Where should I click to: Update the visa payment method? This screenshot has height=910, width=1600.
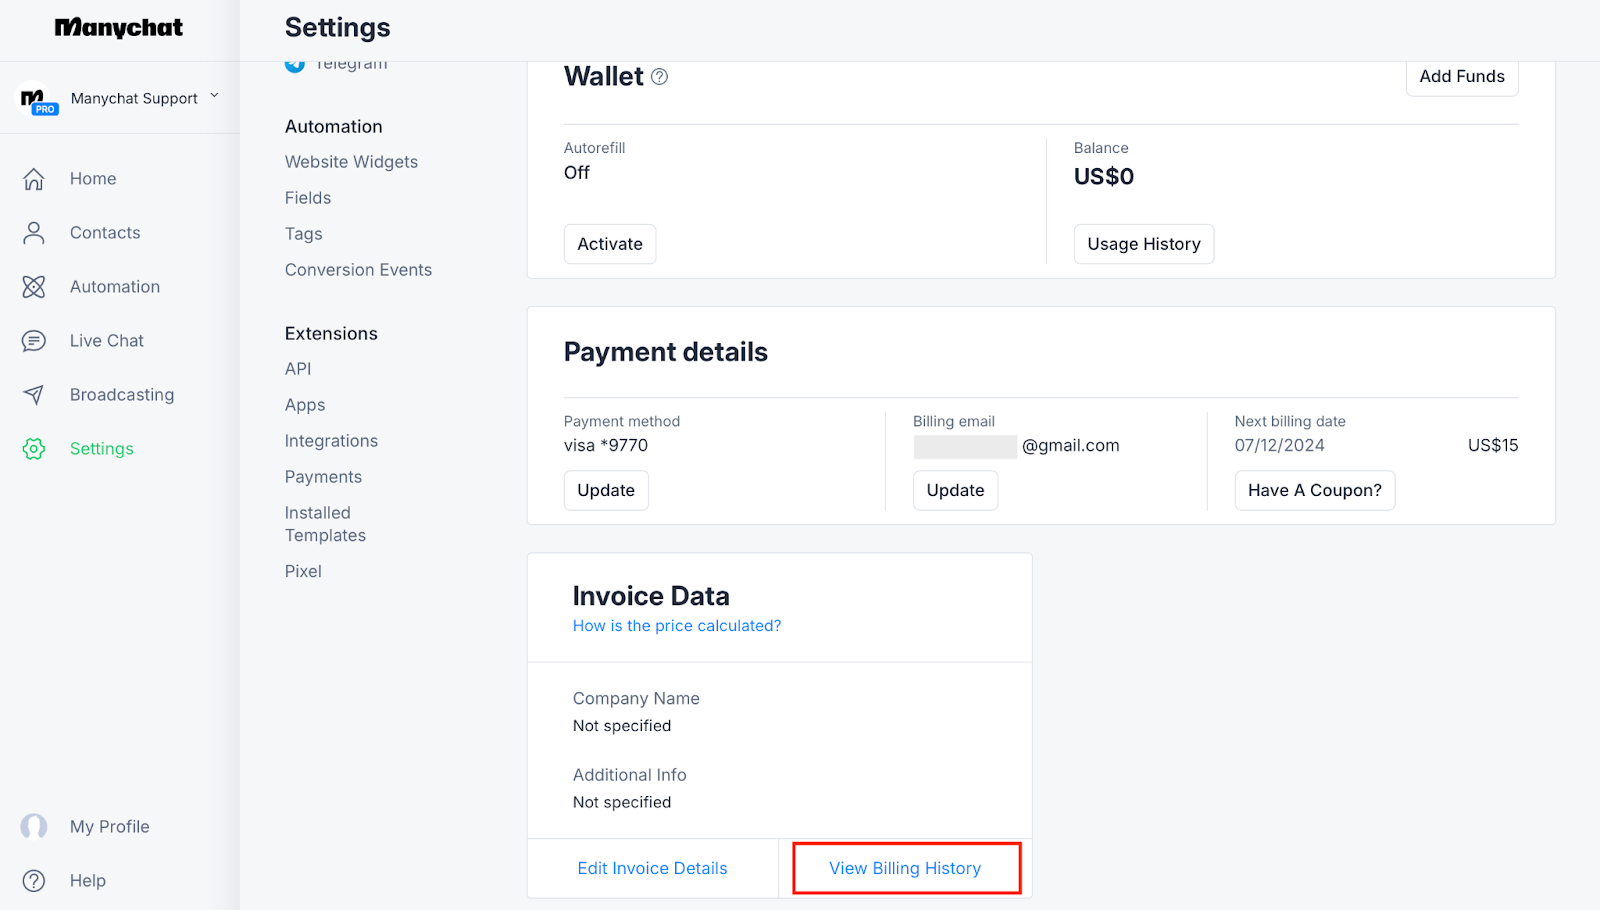click(x=606, y=490)
